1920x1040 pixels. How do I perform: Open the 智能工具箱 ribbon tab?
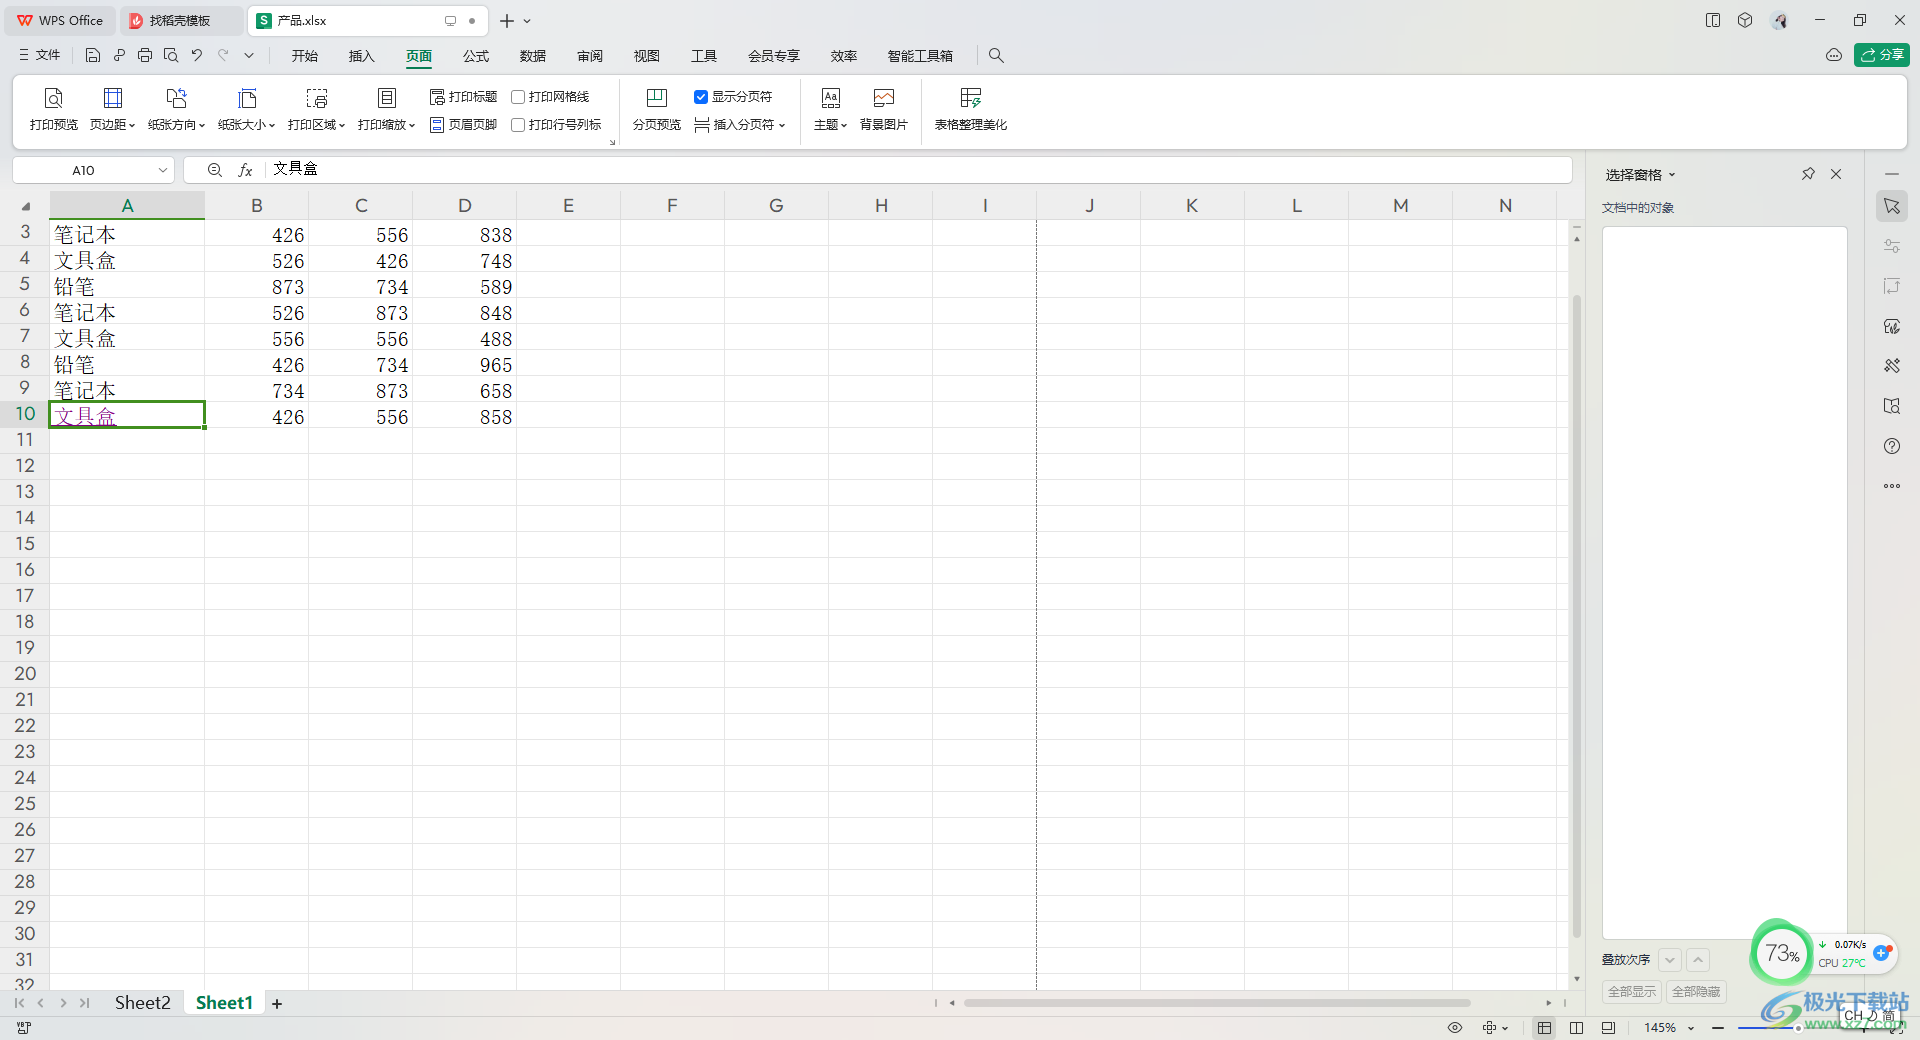(x=920, y=56)
